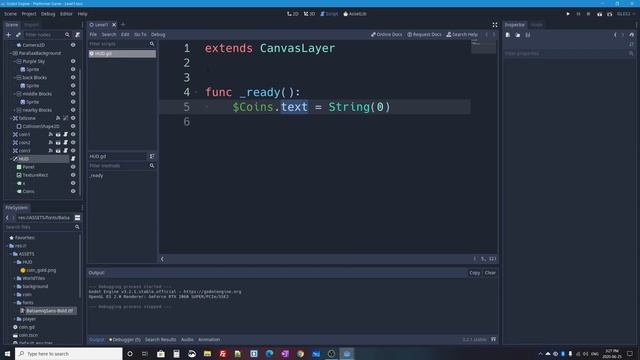Play the project with the play button

(x=568, y=14)
